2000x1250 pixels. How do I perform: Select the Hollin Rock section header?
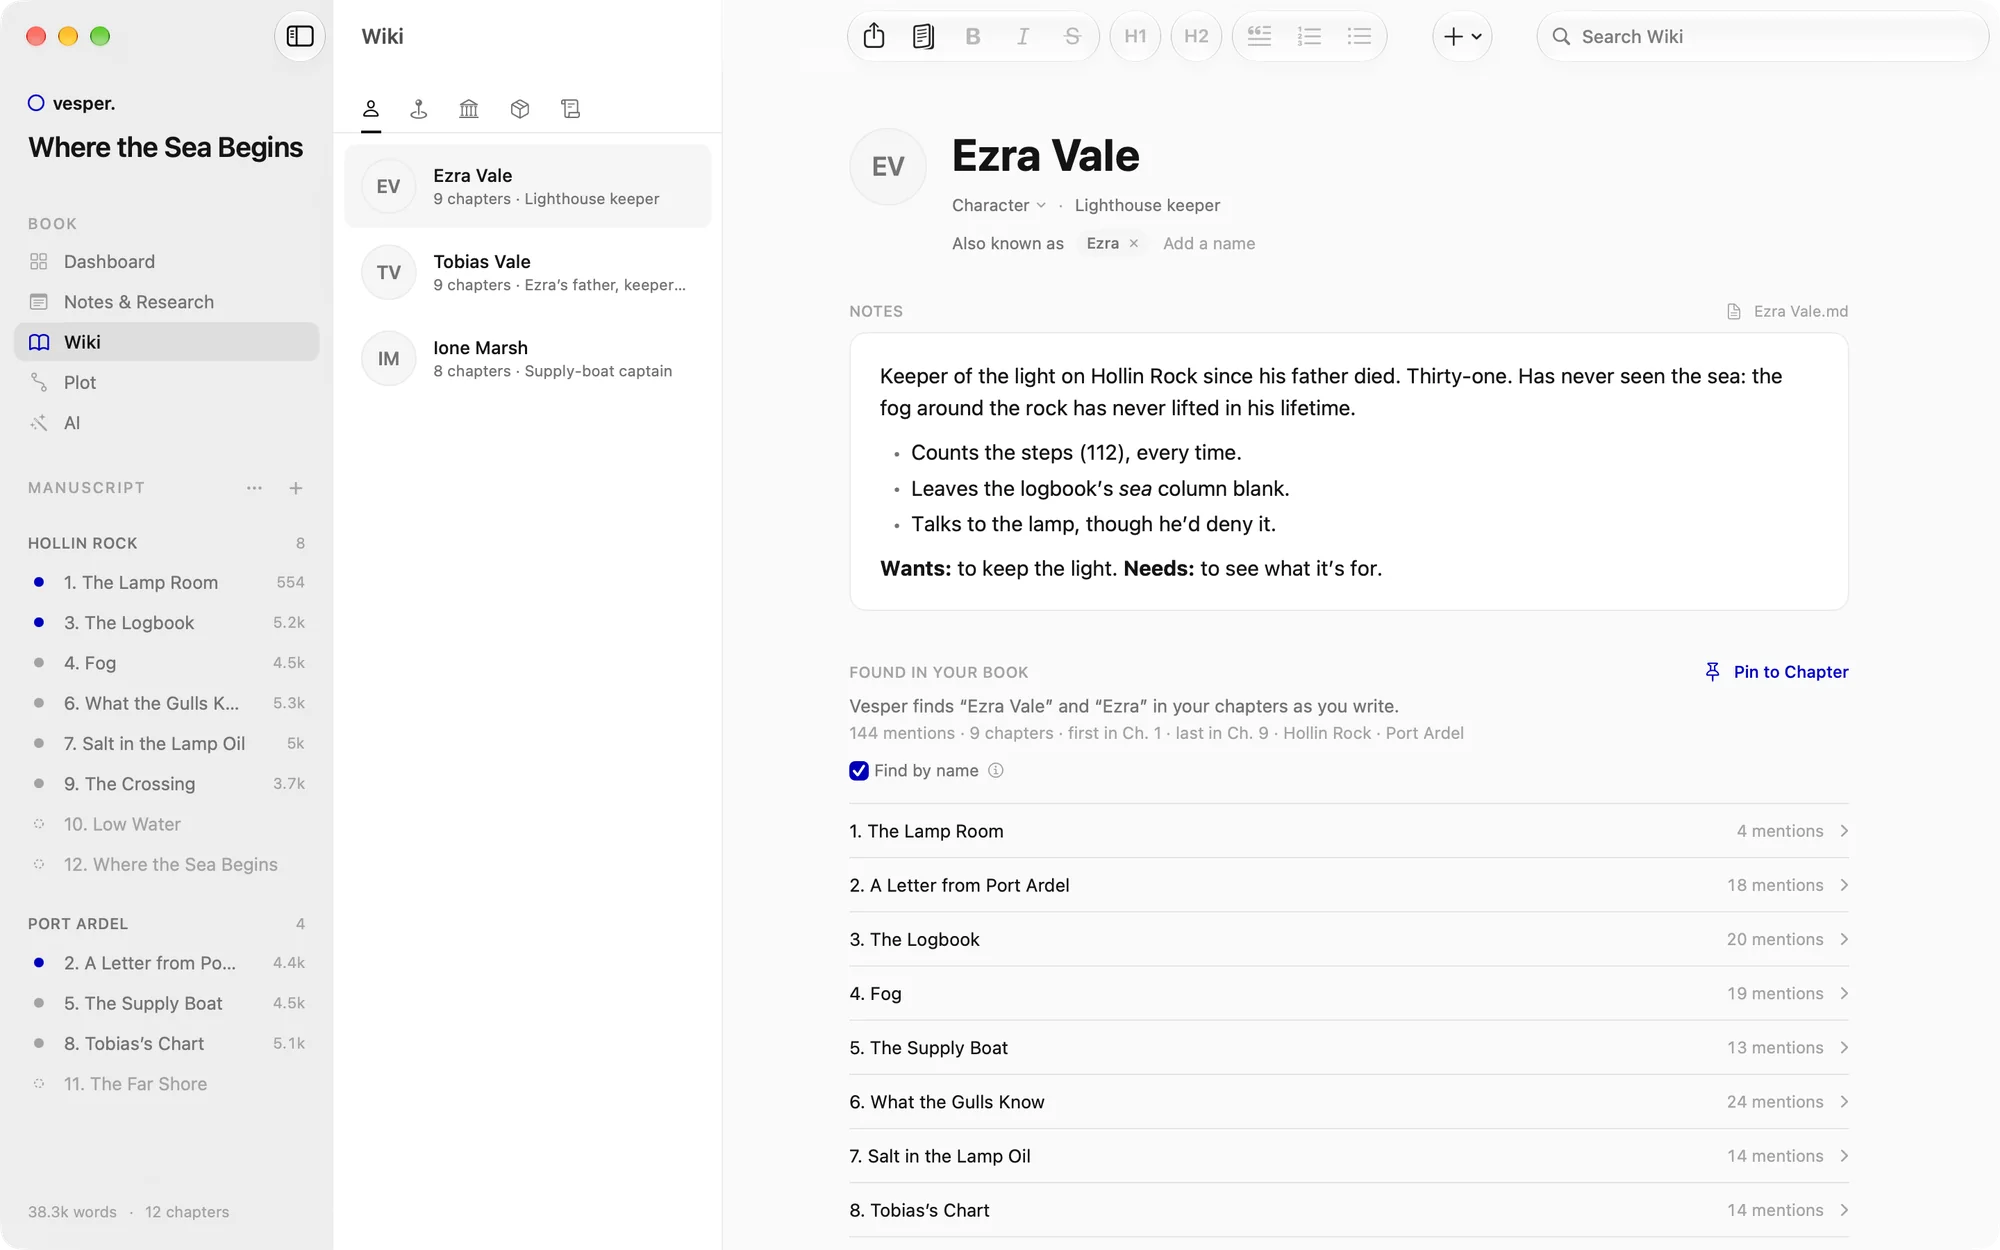click(83, 543)
